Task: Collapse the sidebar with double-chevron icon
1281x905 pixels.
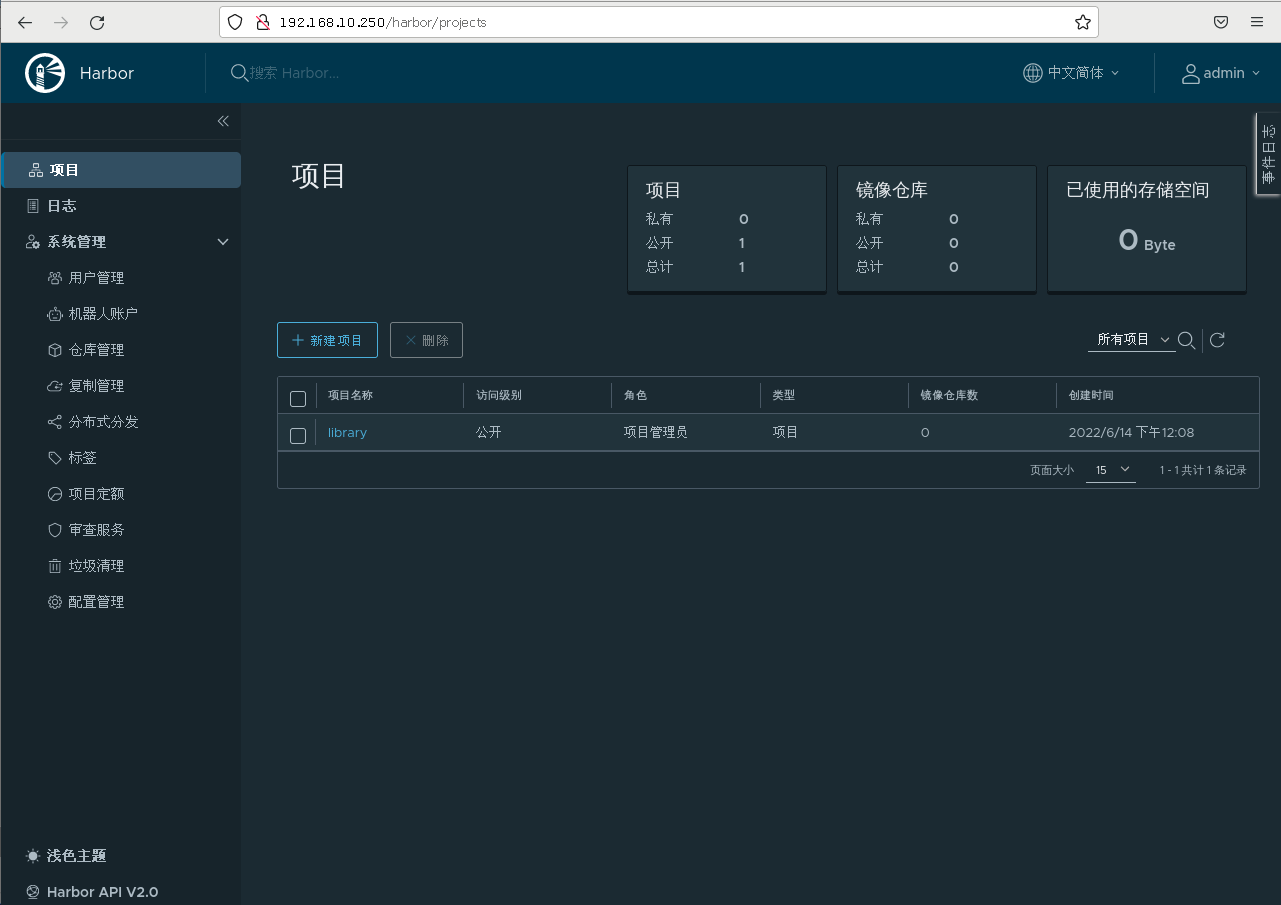Action: [223, 121]
